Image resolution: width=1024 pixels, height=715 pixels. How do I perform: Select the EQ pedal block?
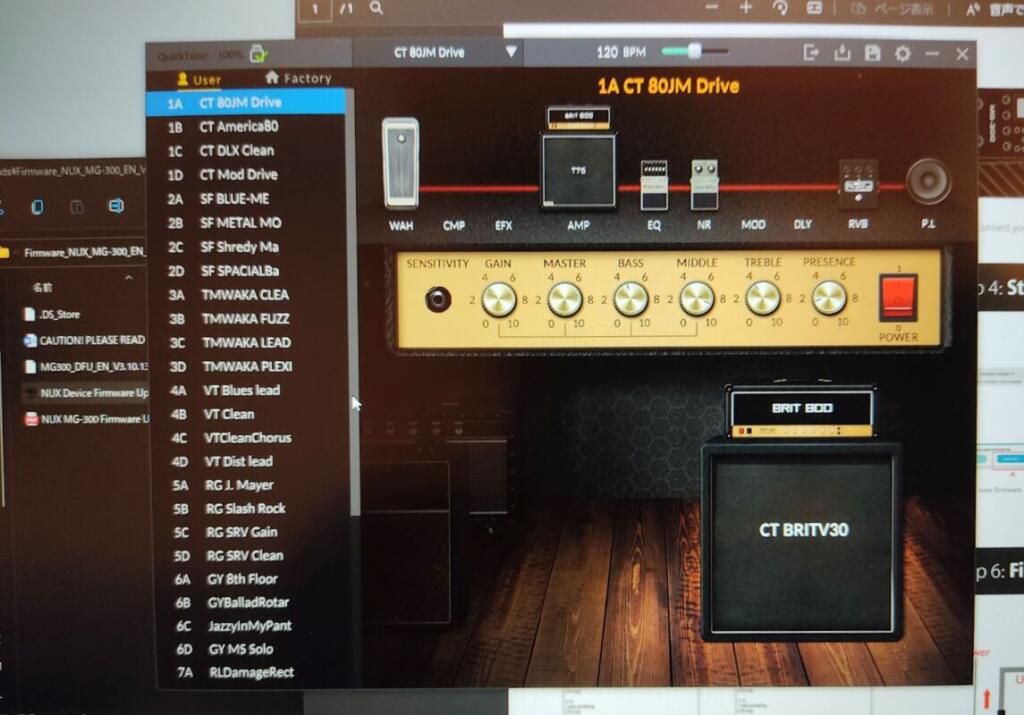click(x=654, y=185)
